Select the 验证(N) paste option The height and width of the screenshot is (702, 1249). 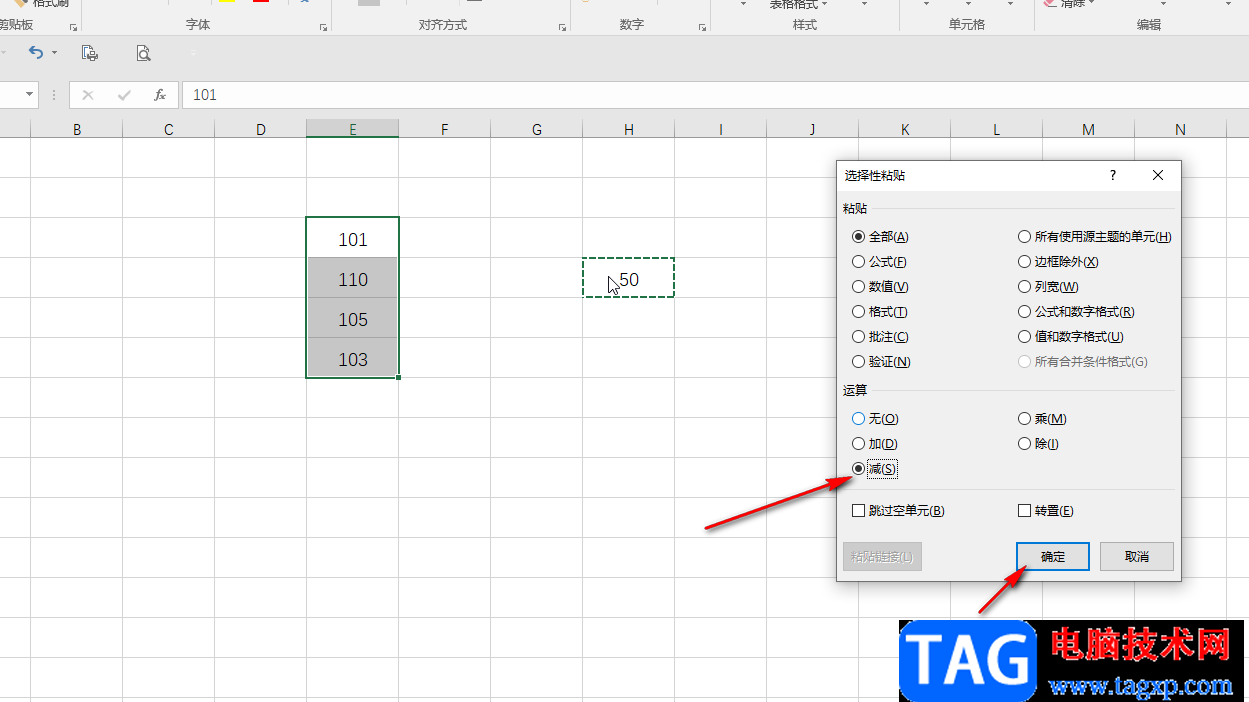click(x=881, y=362)
